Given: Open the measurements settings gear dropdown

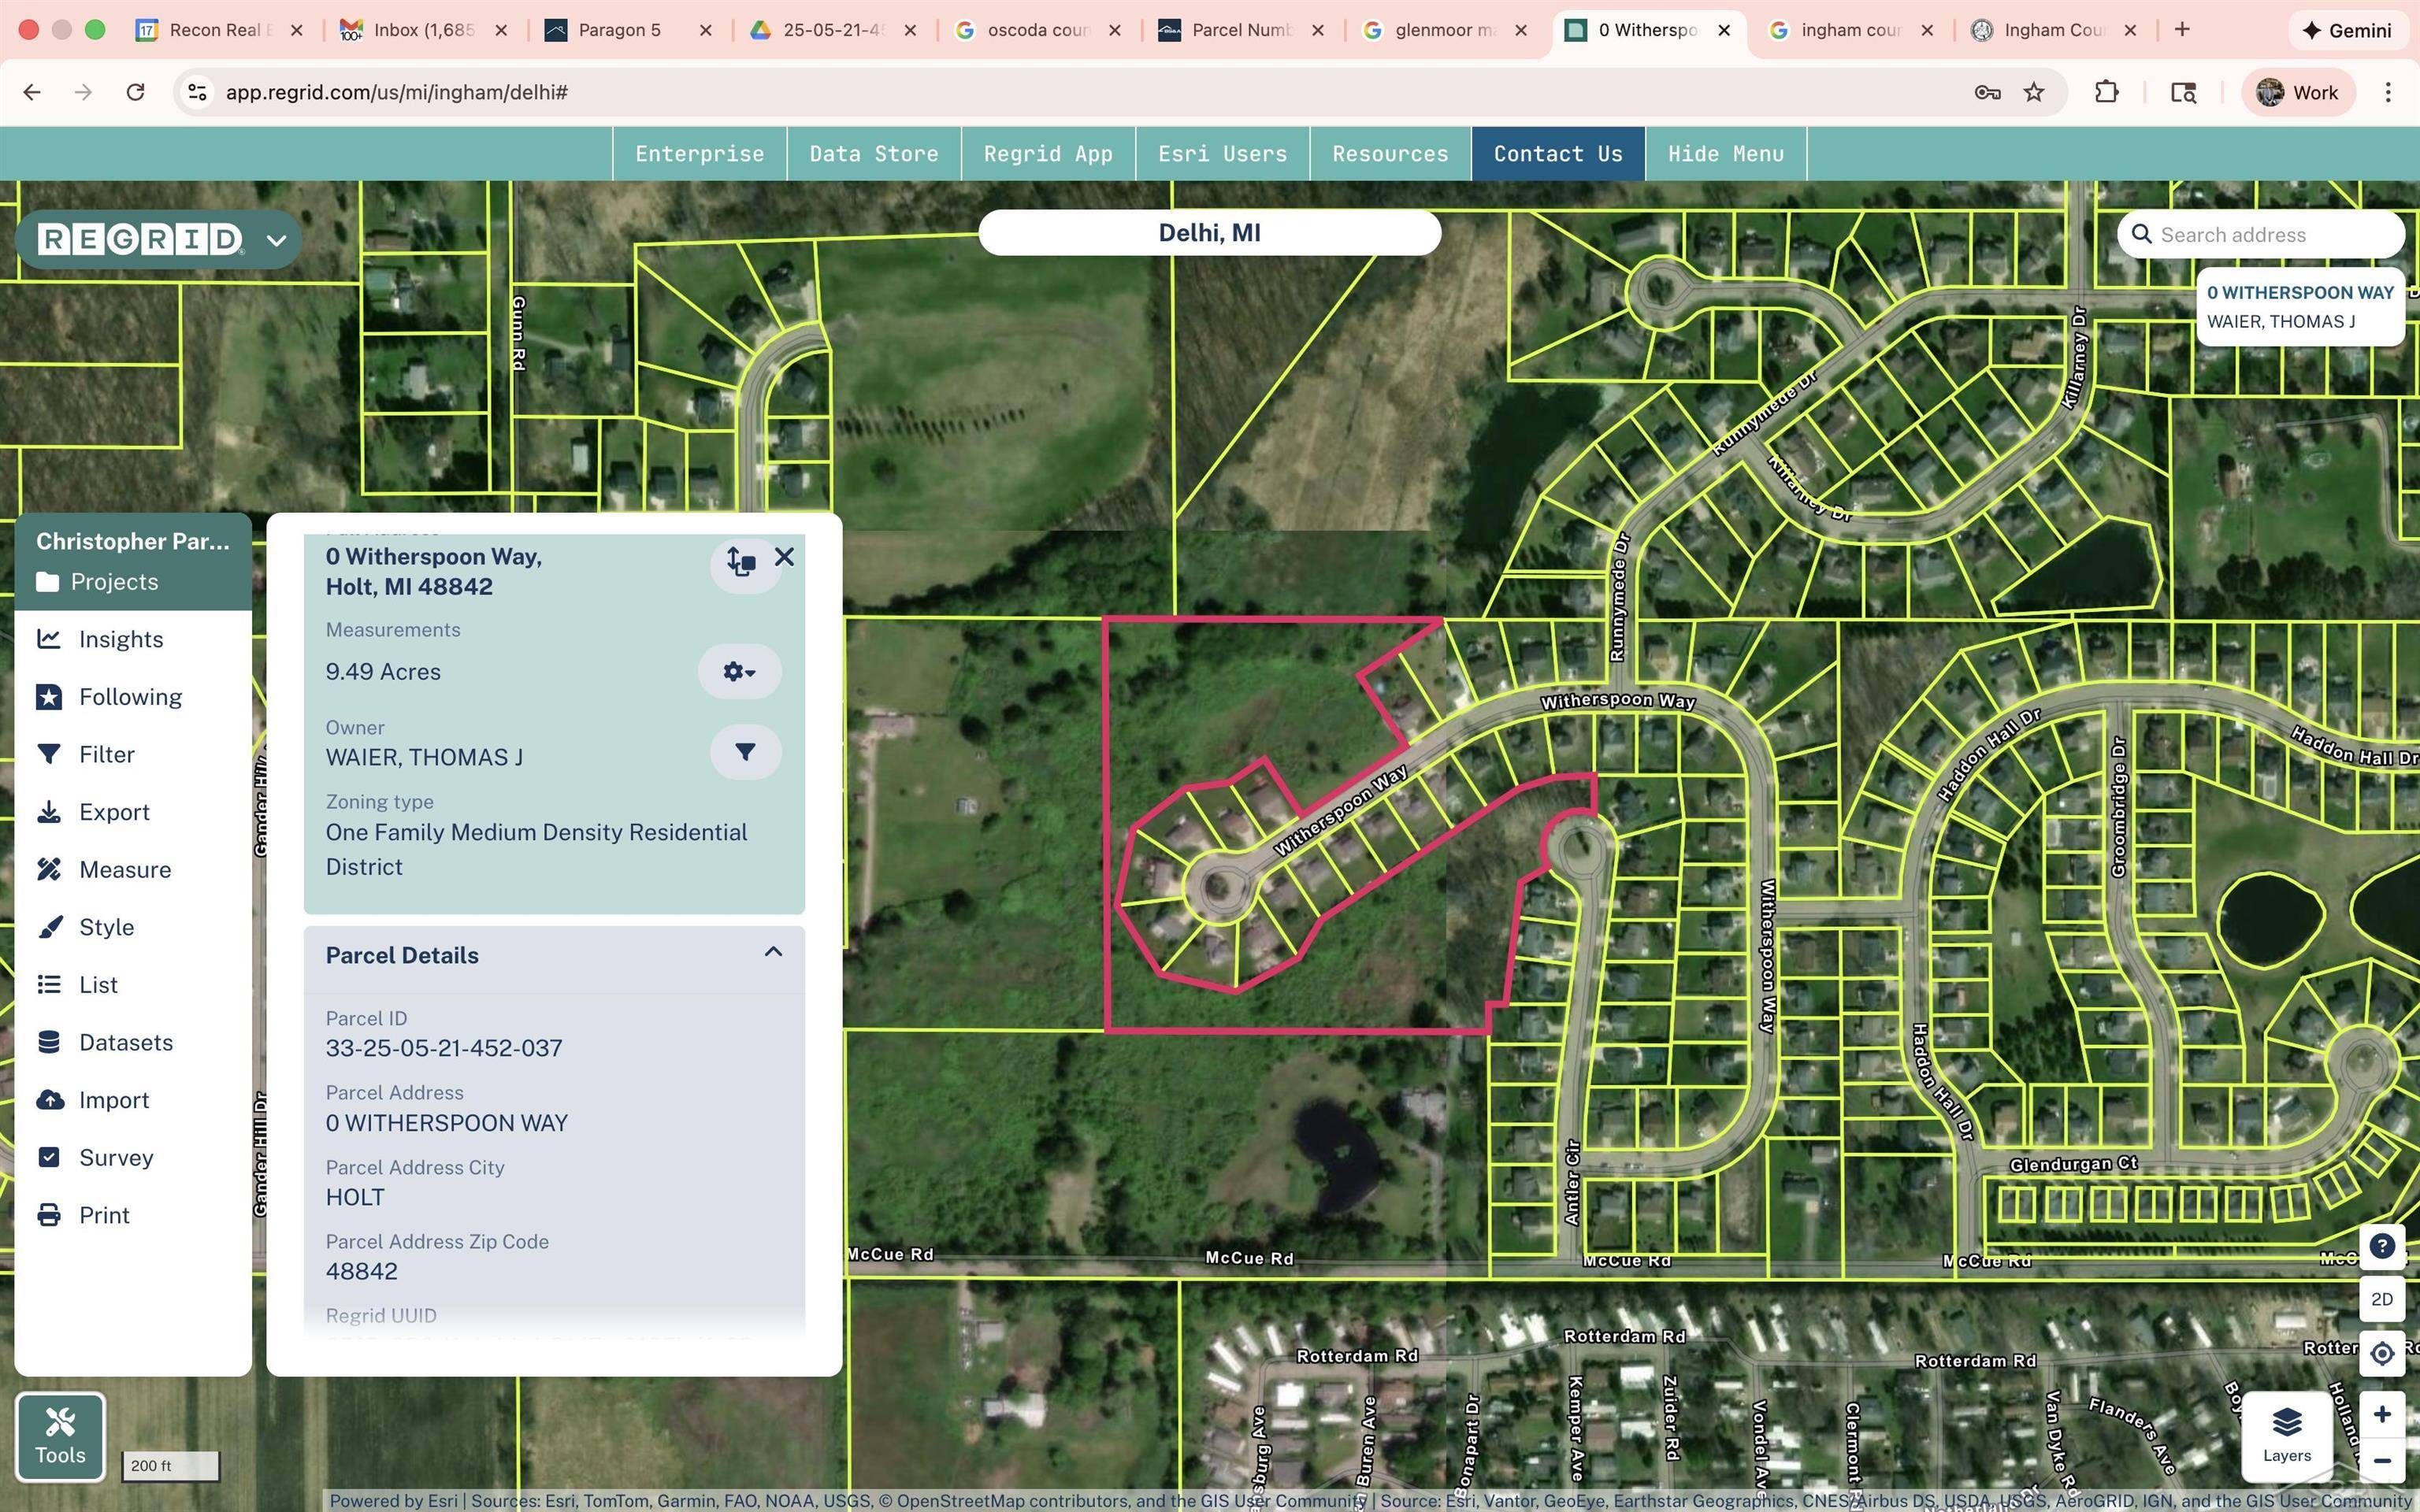Looking at the screenshot, I should point(739,672).
